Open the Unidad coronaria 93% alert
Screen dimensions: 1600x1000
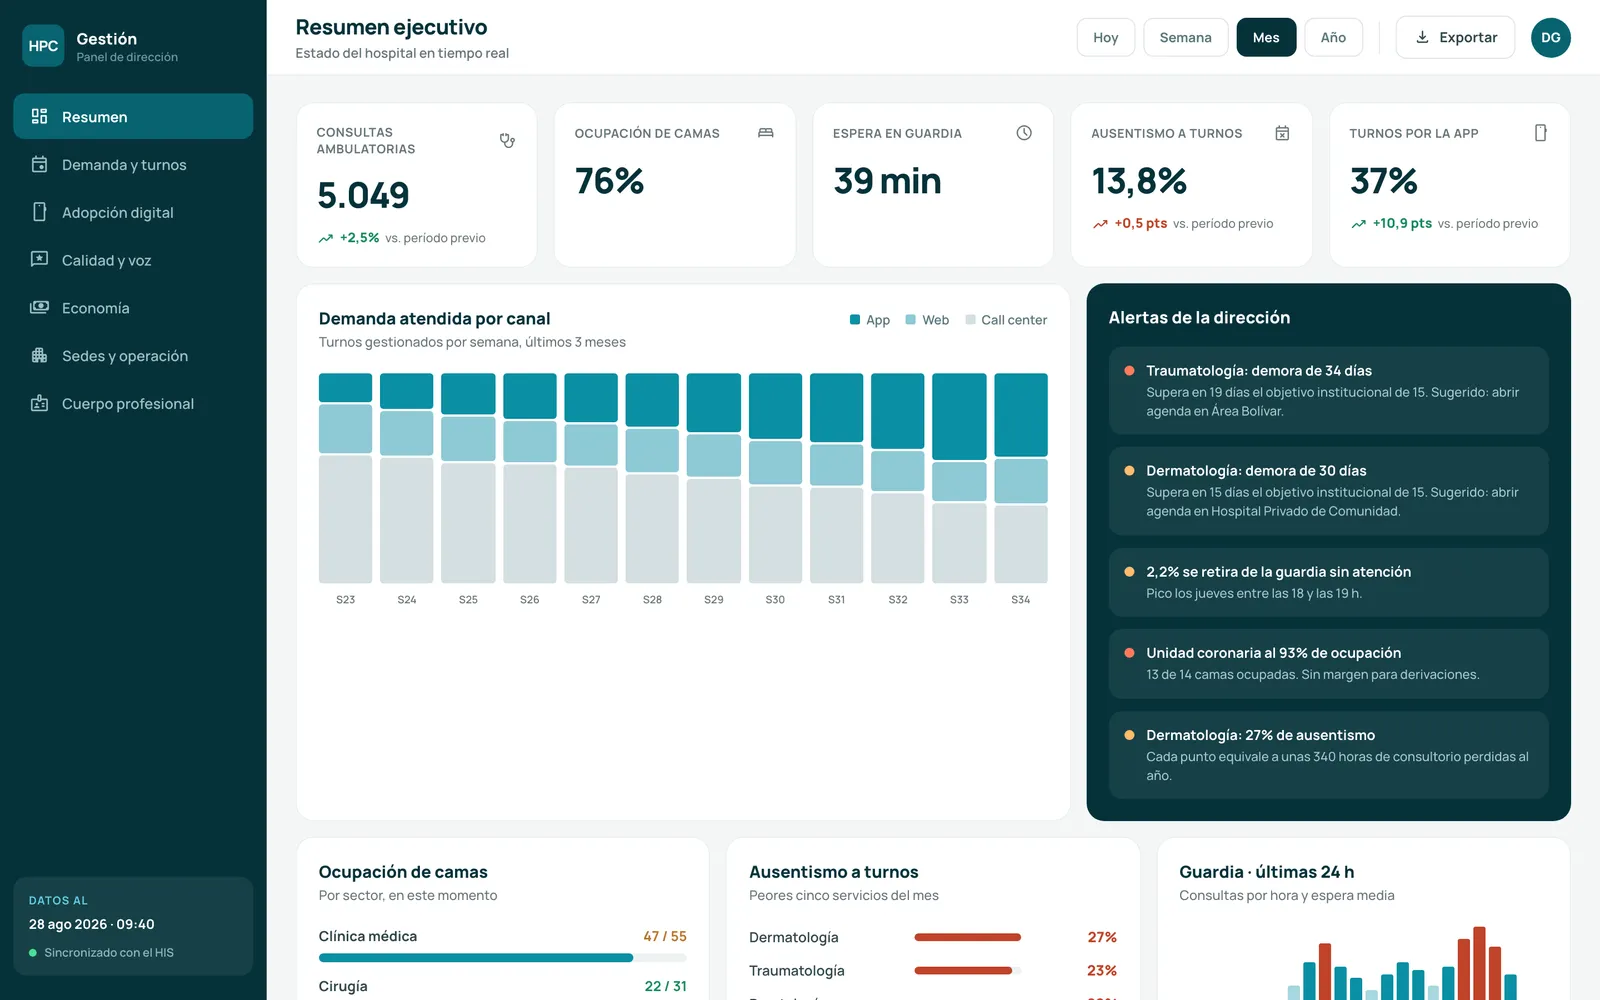tap(1328, 663)
